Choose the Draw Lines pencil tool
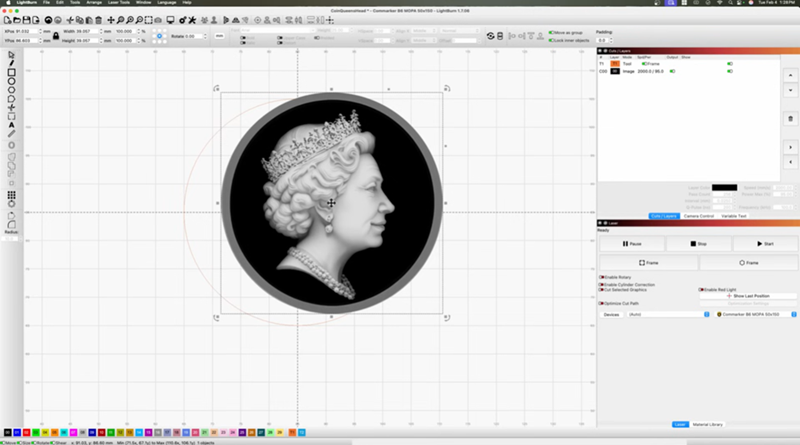The image size is (800, 445). tap(11, 63)
